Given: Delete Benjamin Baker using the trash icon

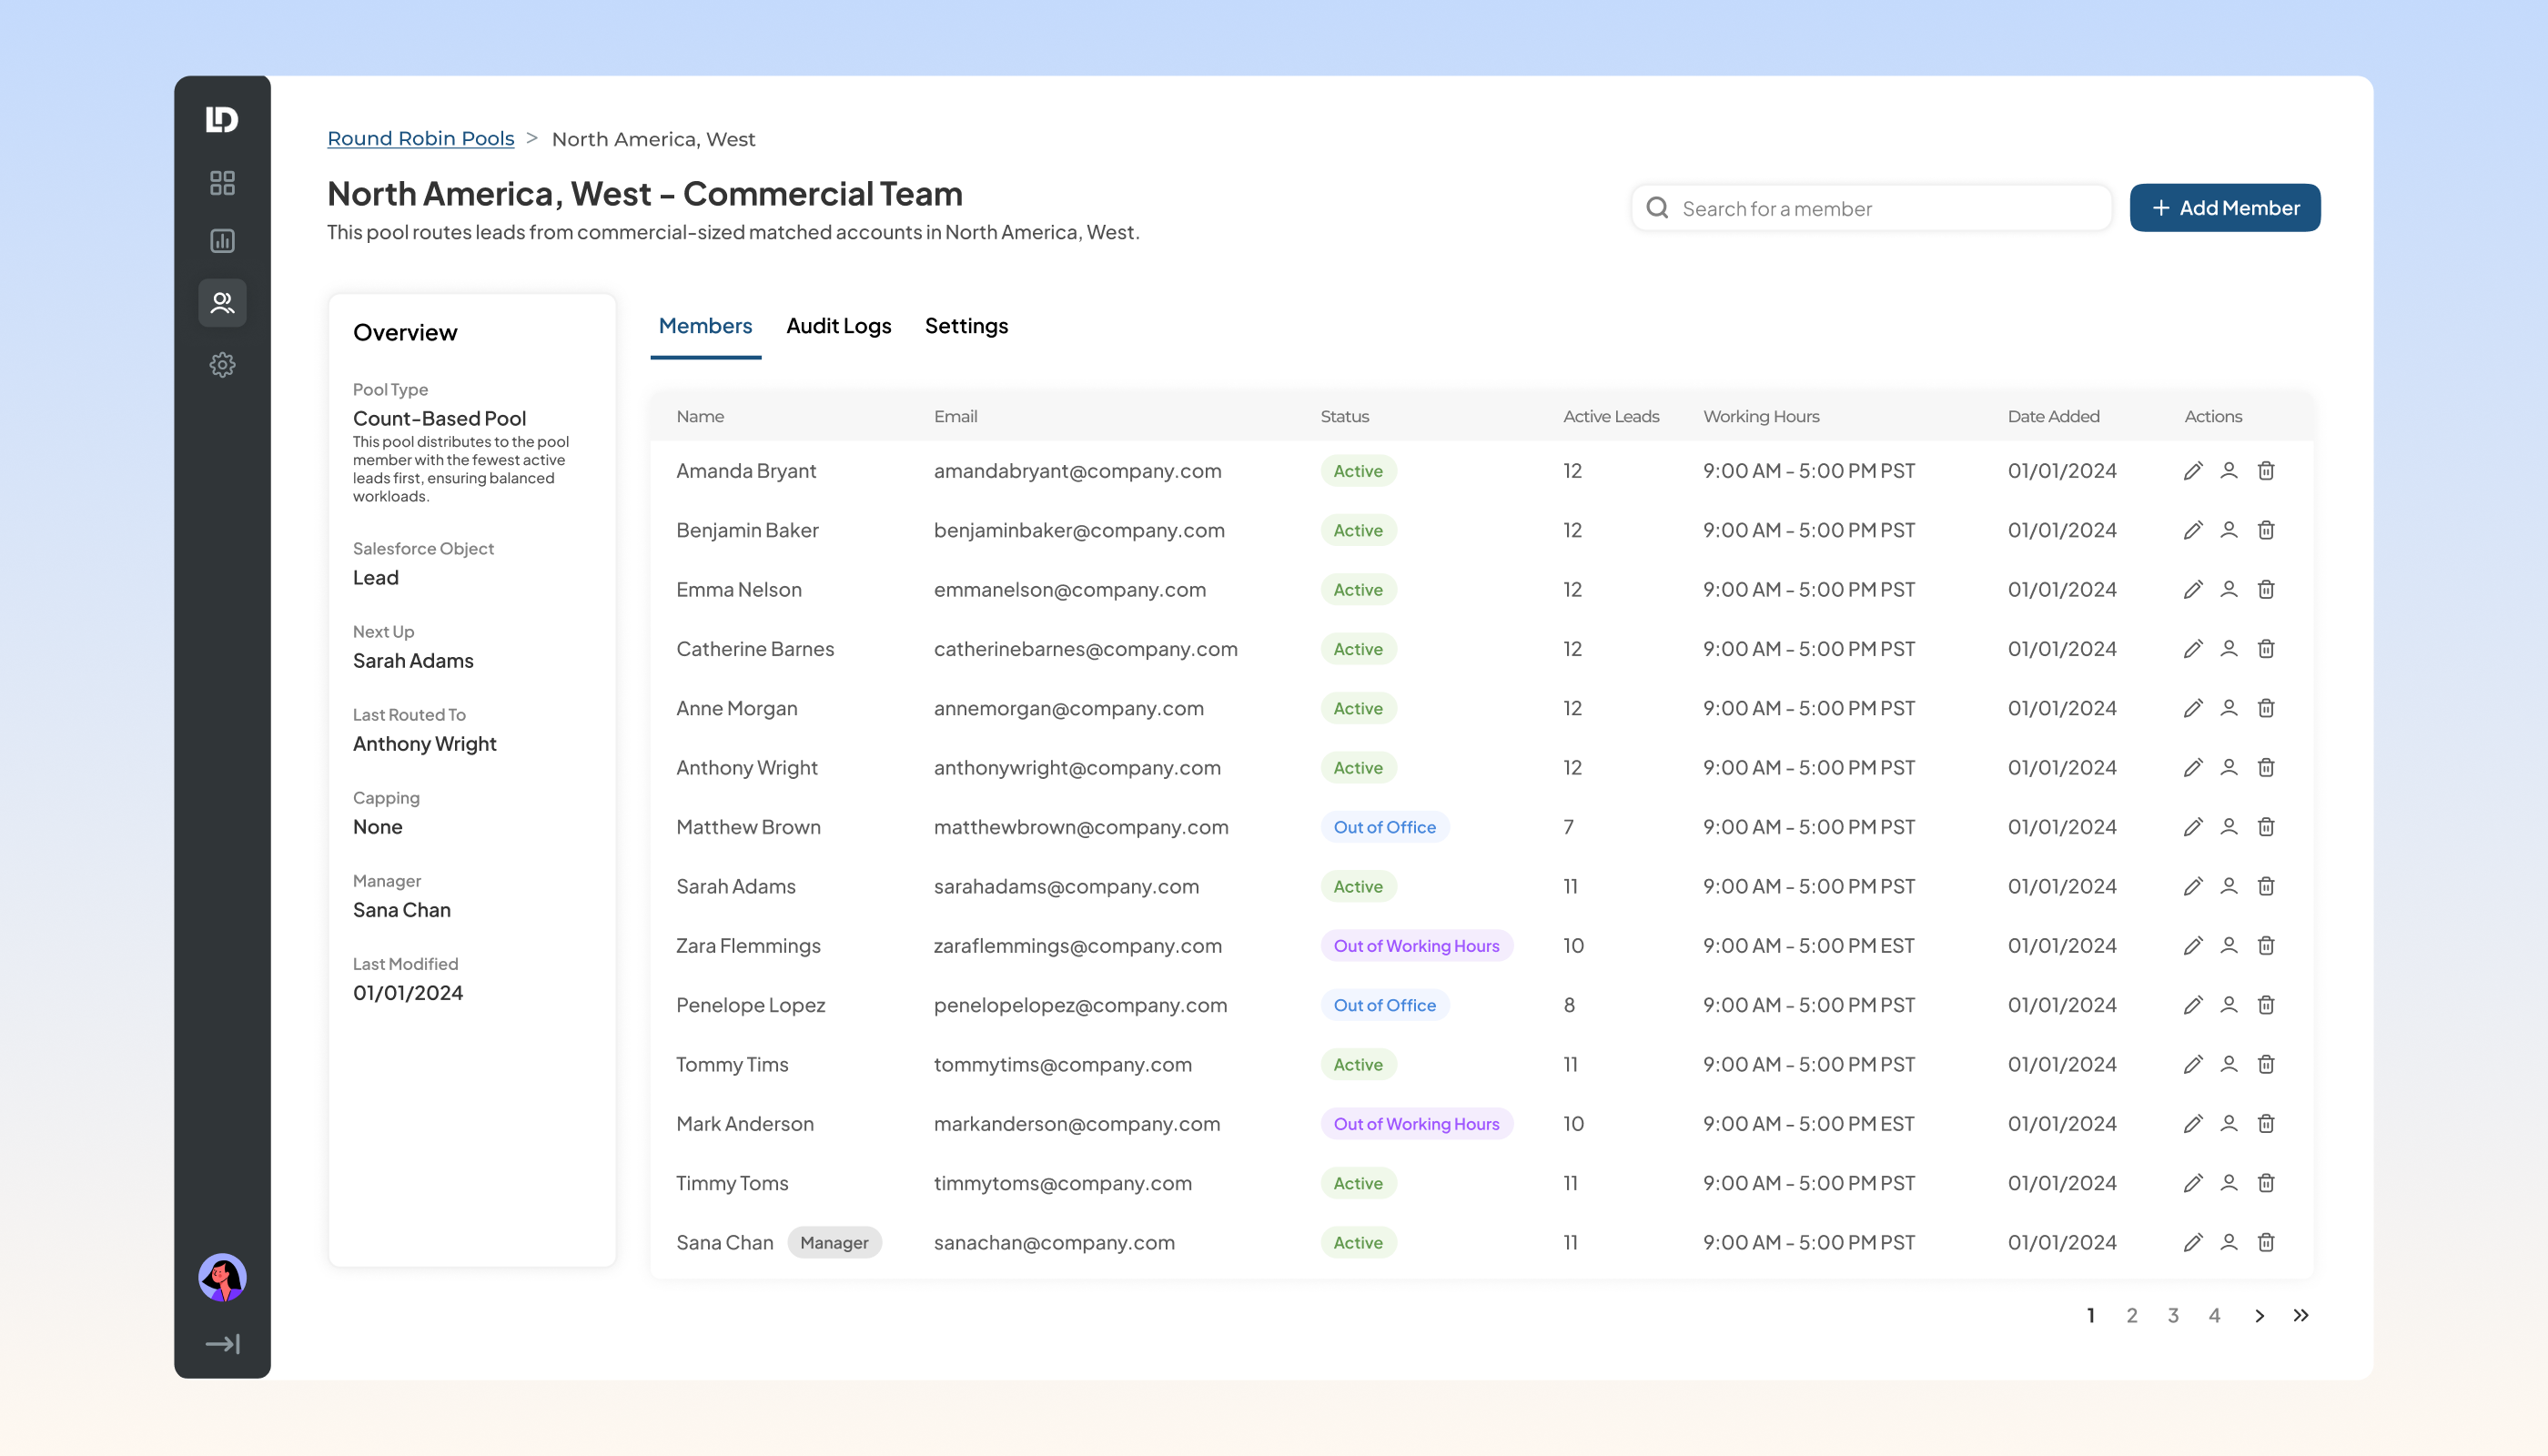Looking at the screenshot, I should 2266,530.
